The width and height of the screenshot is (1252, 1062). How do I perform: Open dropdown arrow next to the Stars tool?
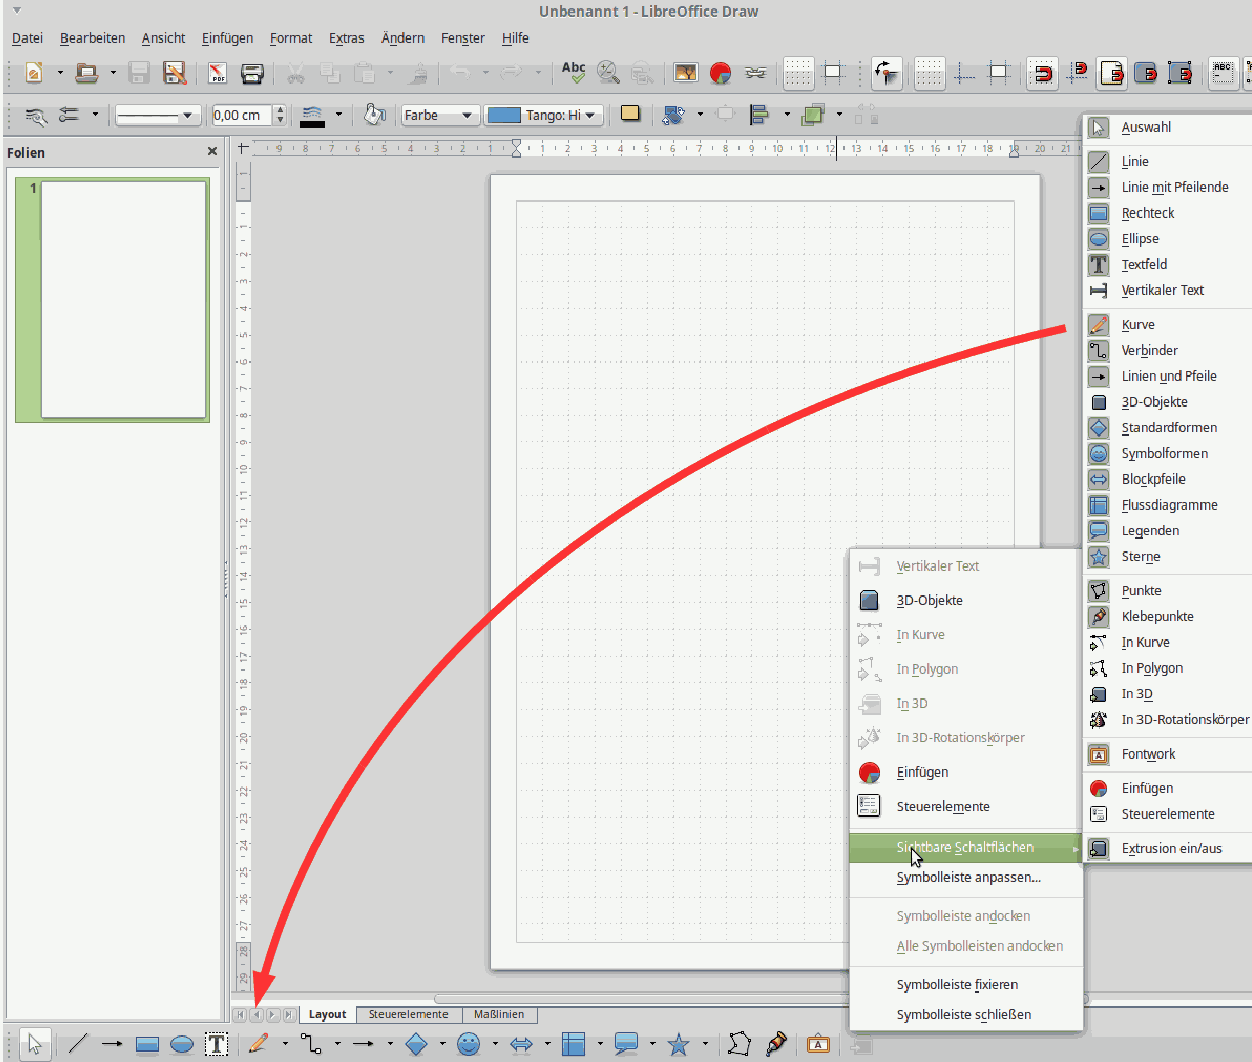click(705, 1044)
